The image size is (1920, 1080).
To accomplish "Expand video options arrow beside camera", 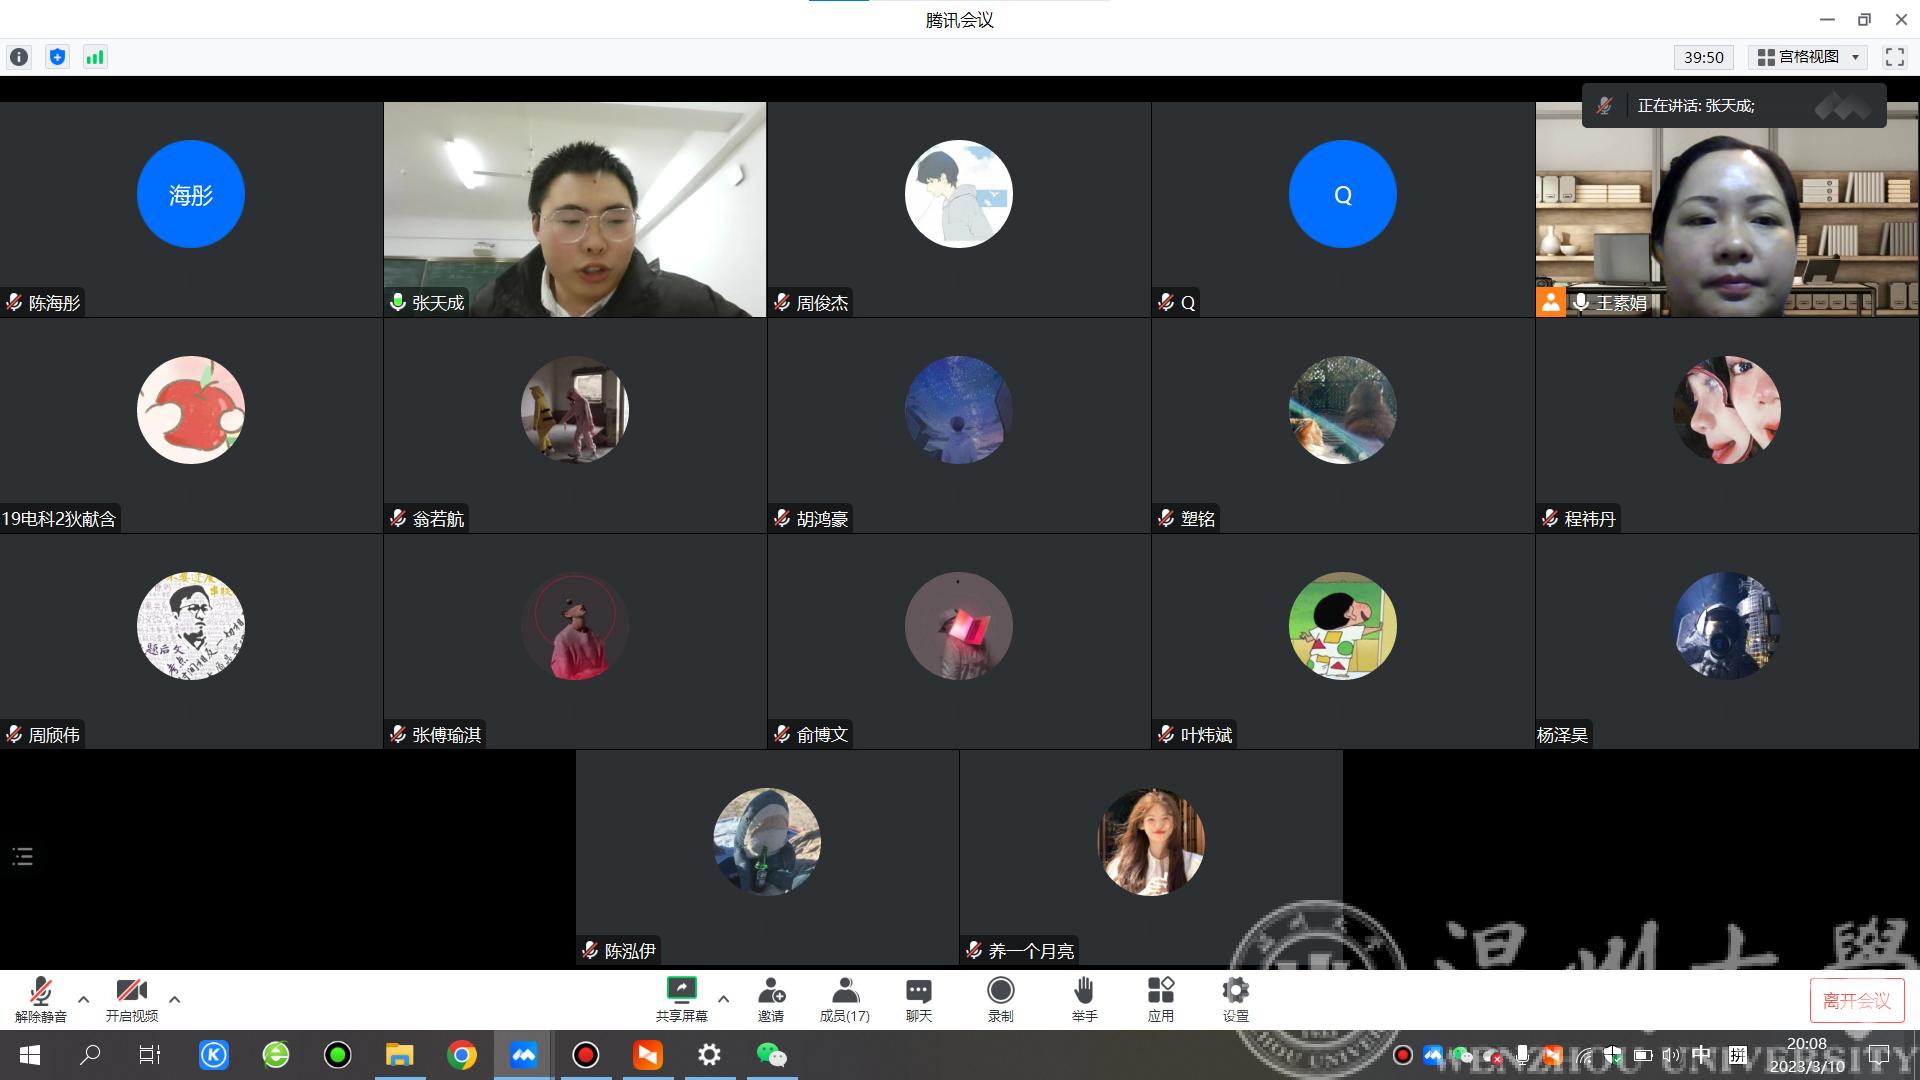I will click(x=175, y=999).
